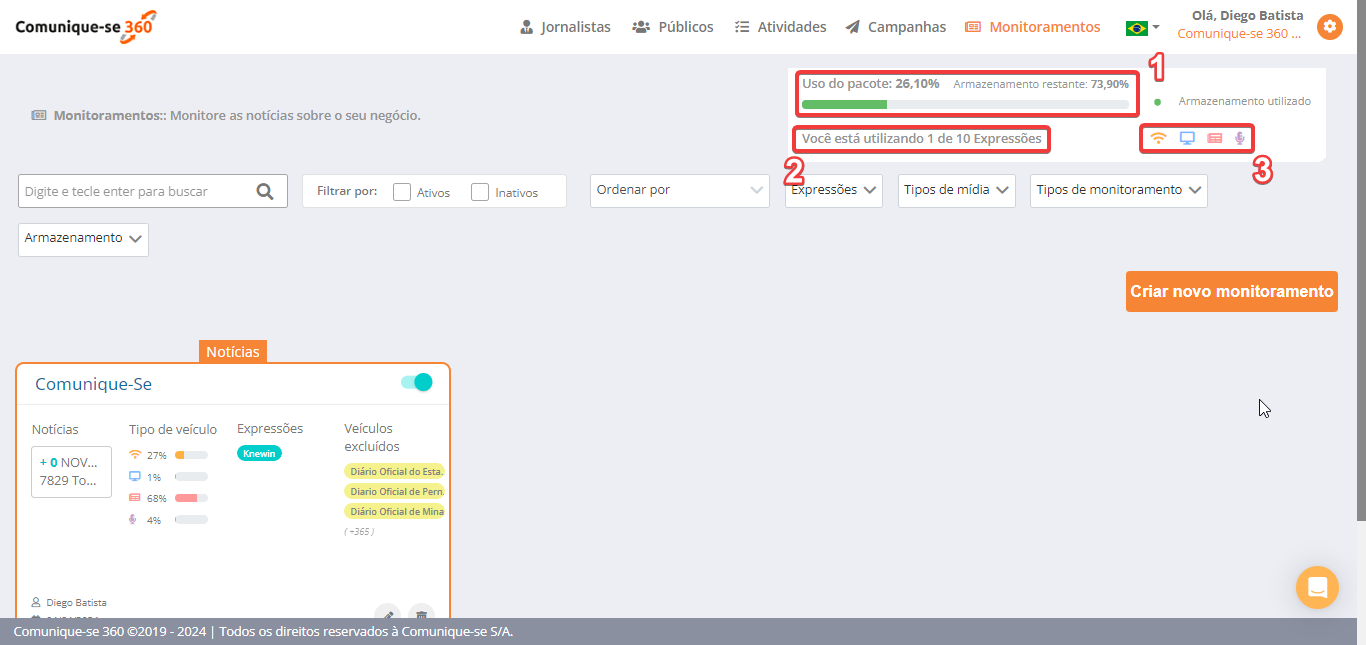Expand the Expressões filter dropdown

(x=834, y=190)
